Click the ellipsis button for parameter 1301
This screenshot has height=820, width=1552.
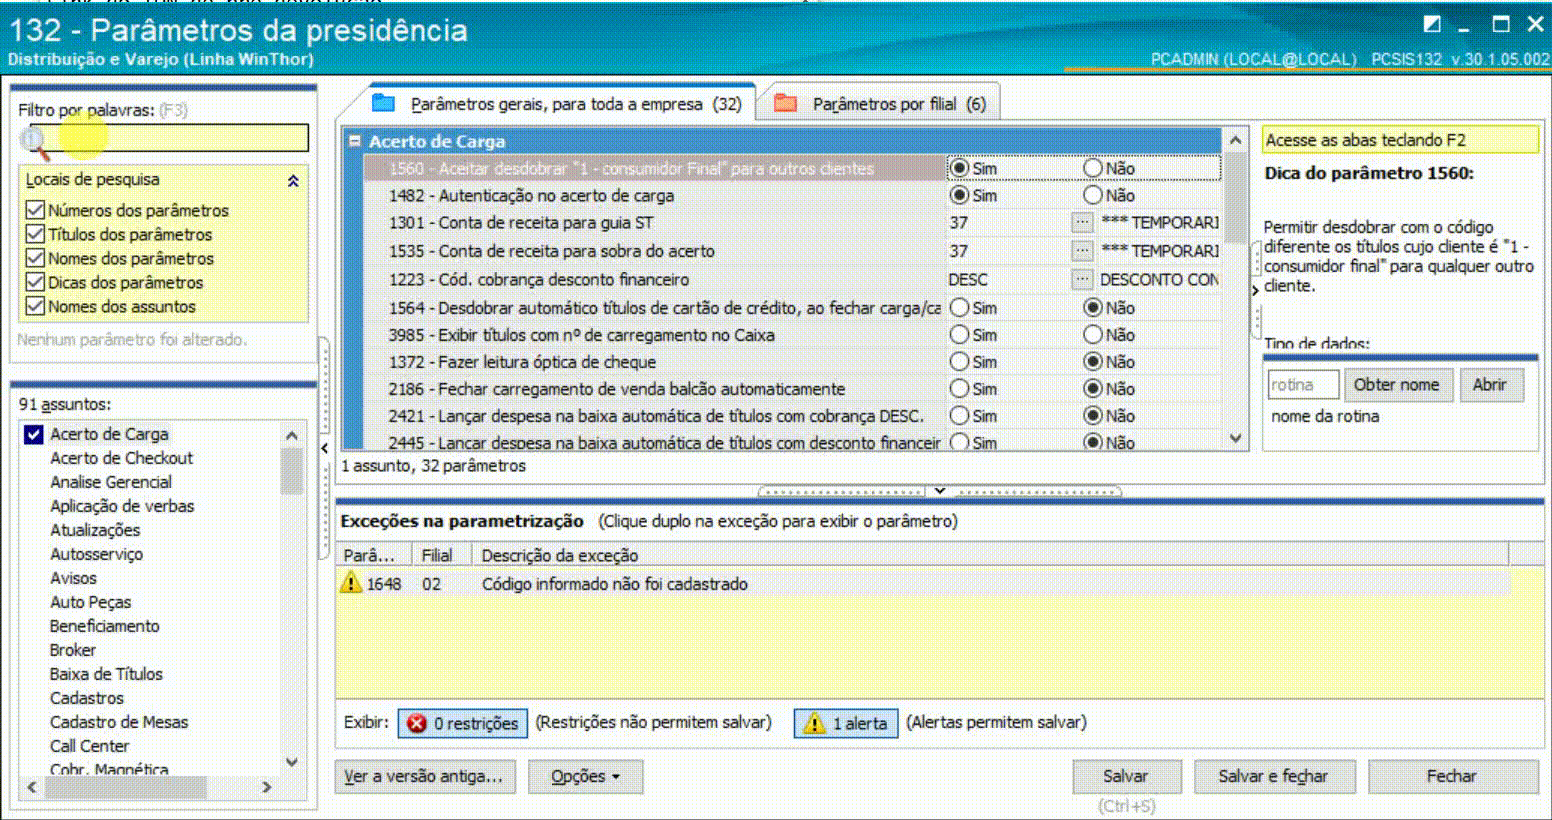pos(1082,223)
